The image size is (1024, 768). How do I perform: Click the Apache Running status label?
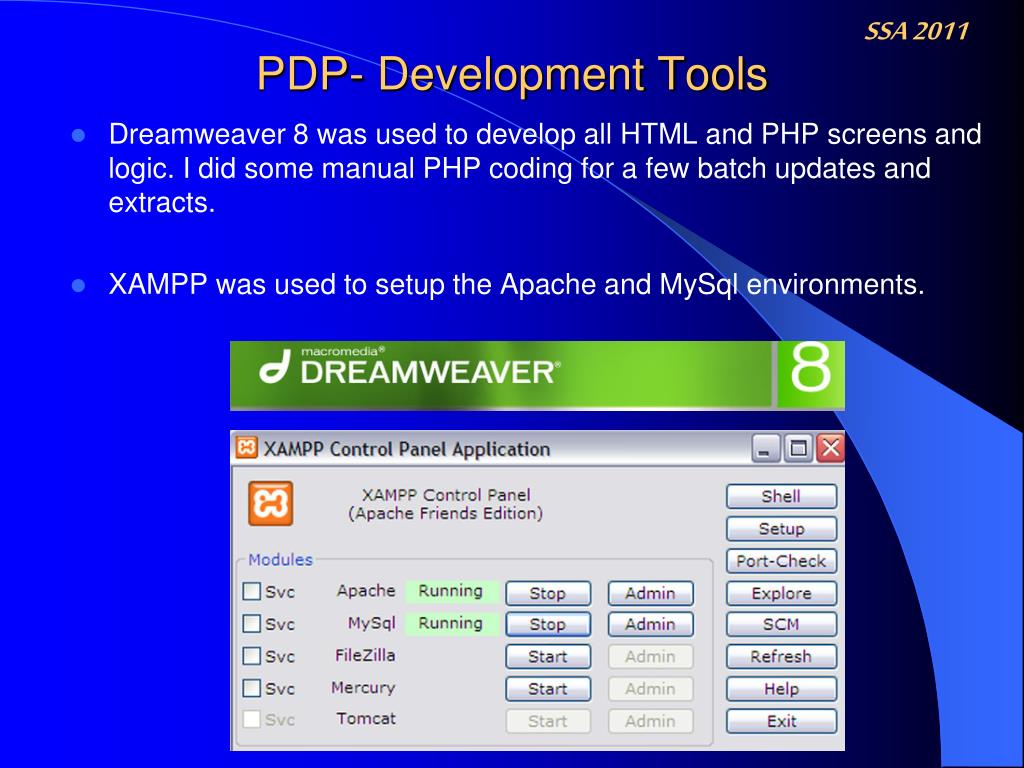click(451, 591)
